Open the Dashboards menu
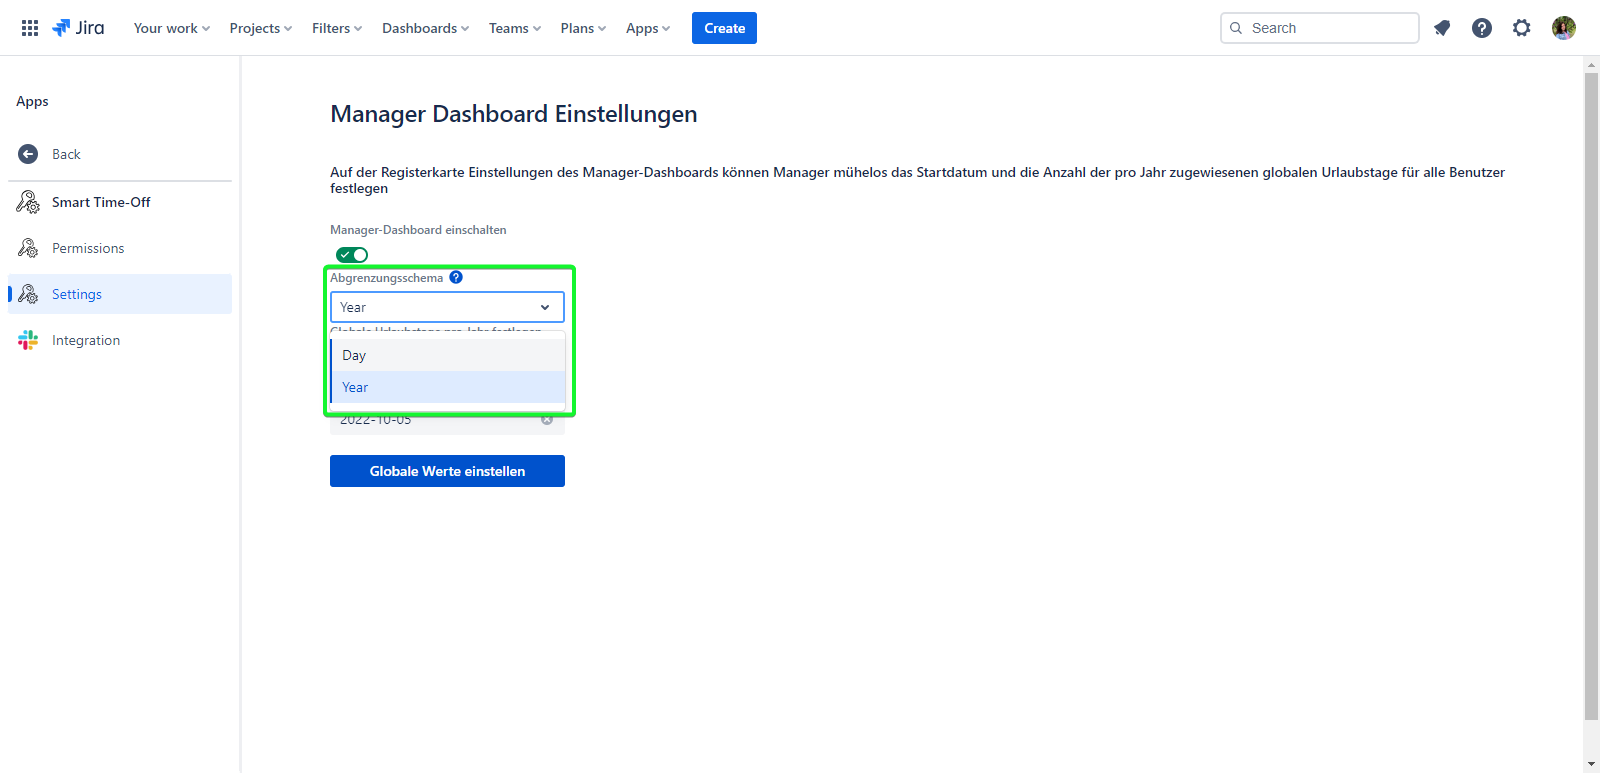Viewport: 1600px width, 773px height. coord(425,28)
